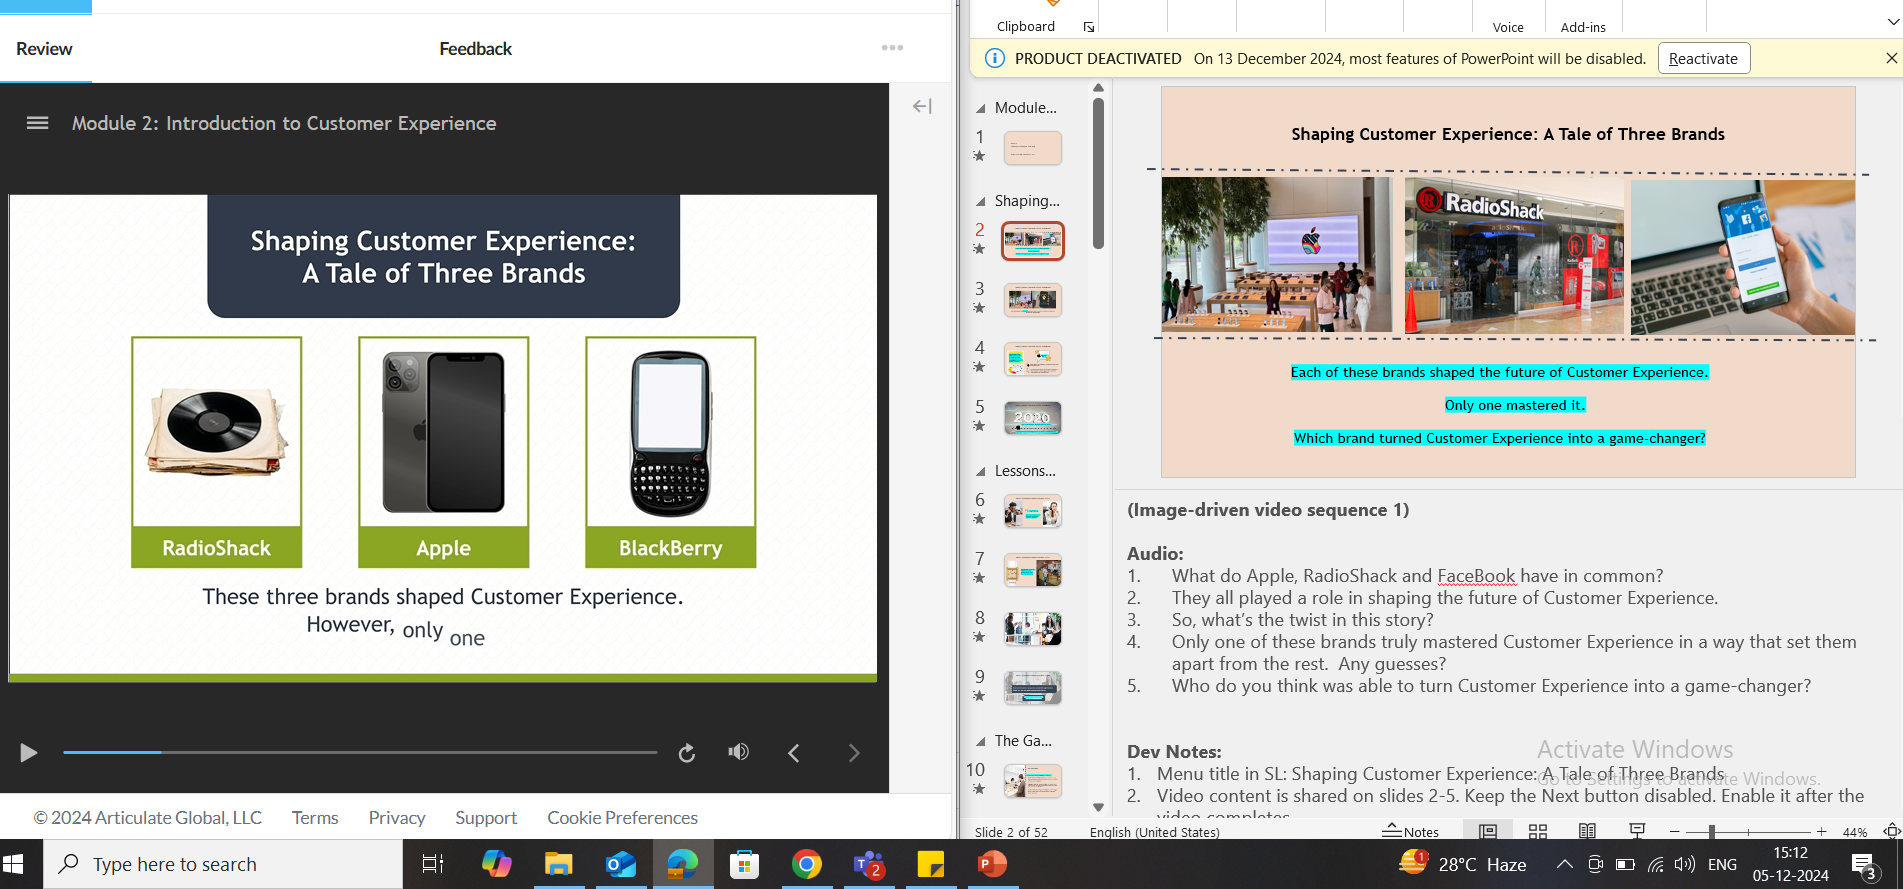Go to next slide in course player

pyautogui.click(x=854, y=753)
